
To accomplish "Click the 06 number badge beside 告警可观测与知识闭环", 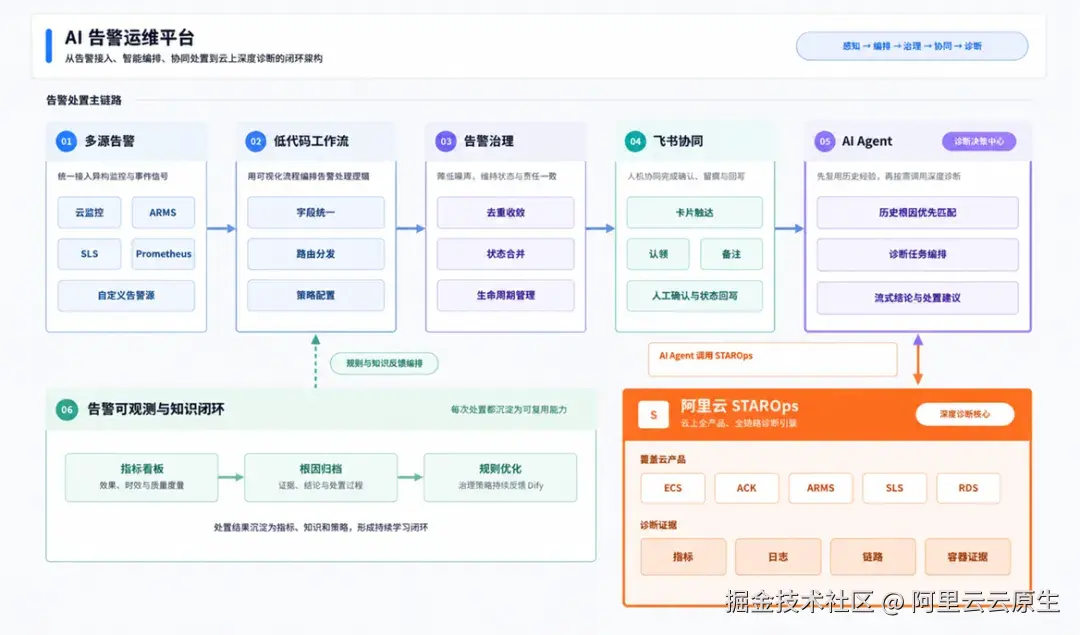I will (67, 409).
